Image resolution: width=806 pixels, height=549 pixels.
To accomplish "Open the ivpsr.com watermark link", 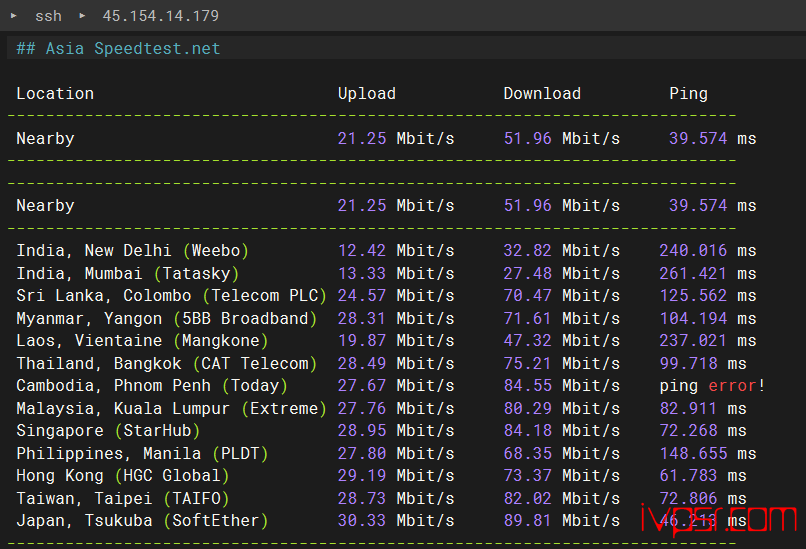I will pyautogui.click(x=717, y=520).
